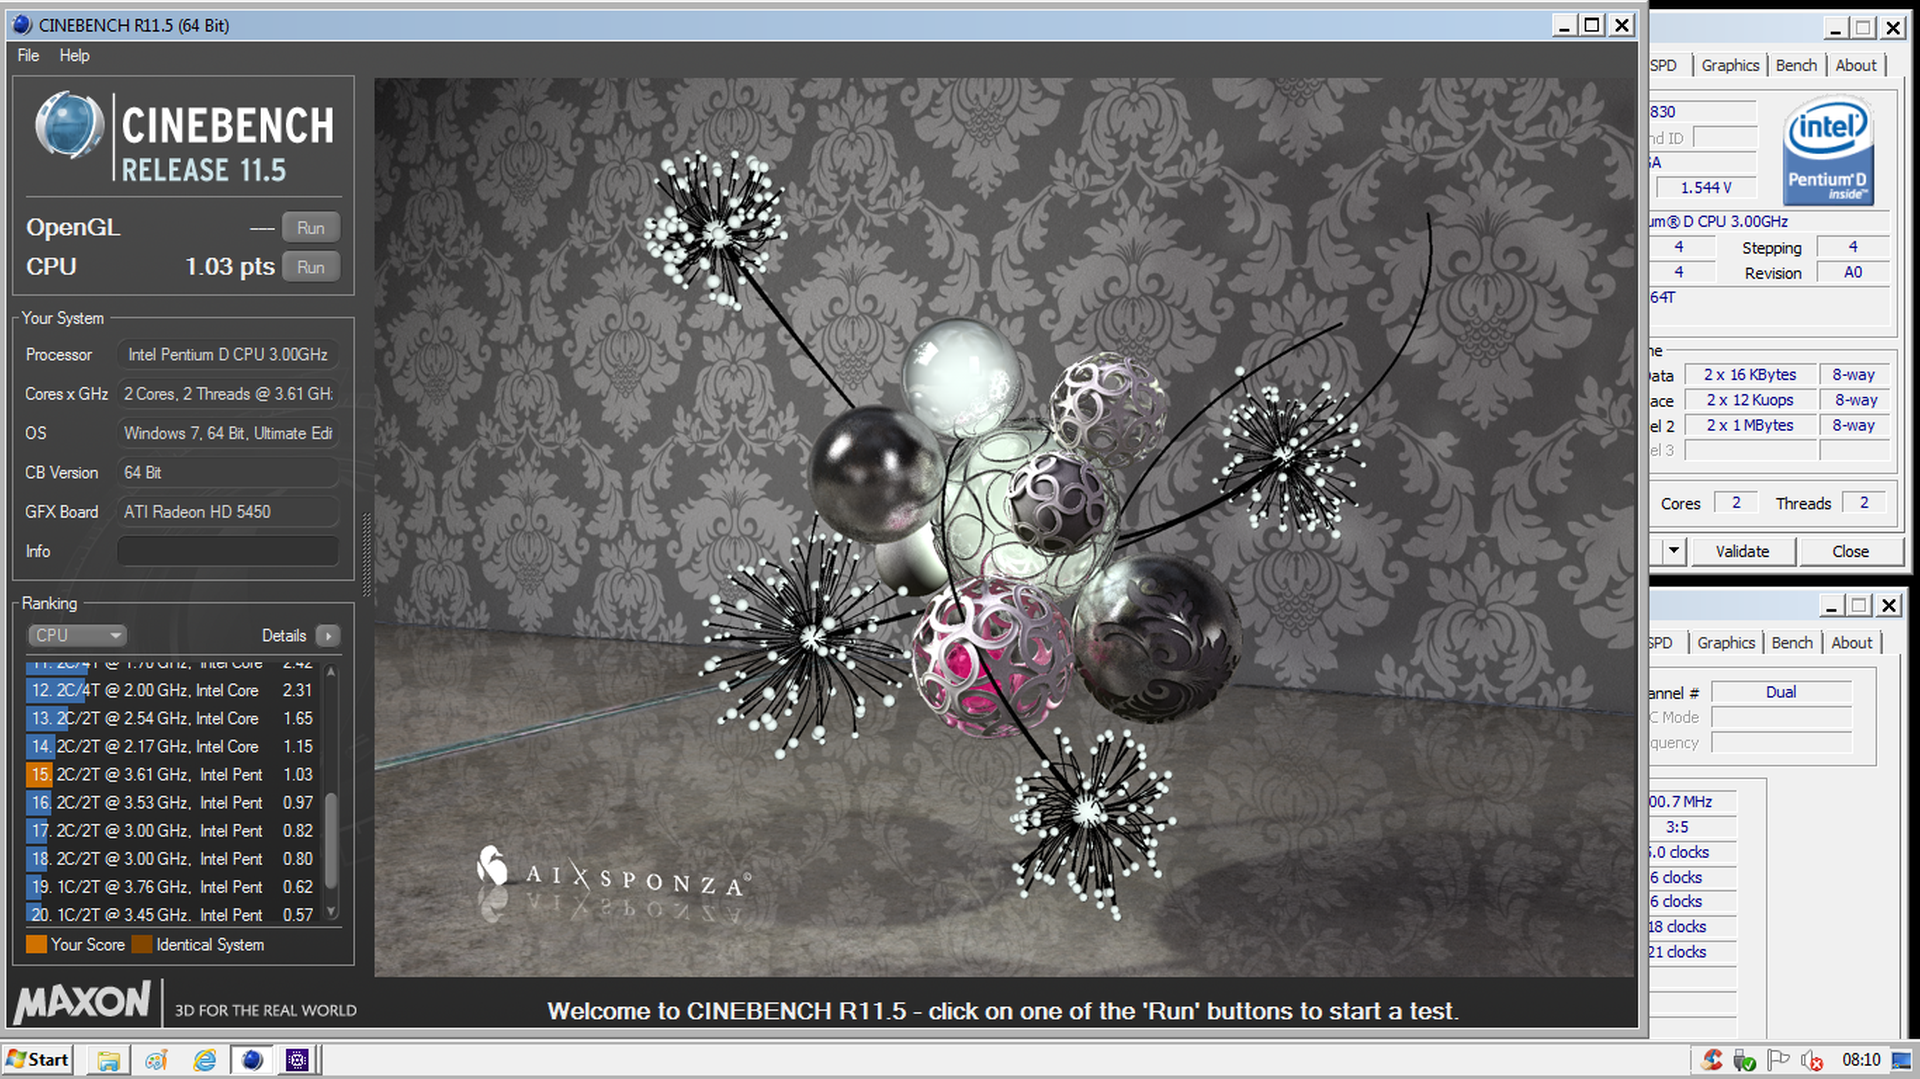Viewport: 1920px width, 1079px height.
Task: Switch to About tab in lower CPU-Z window
Action: [1852, 643]
